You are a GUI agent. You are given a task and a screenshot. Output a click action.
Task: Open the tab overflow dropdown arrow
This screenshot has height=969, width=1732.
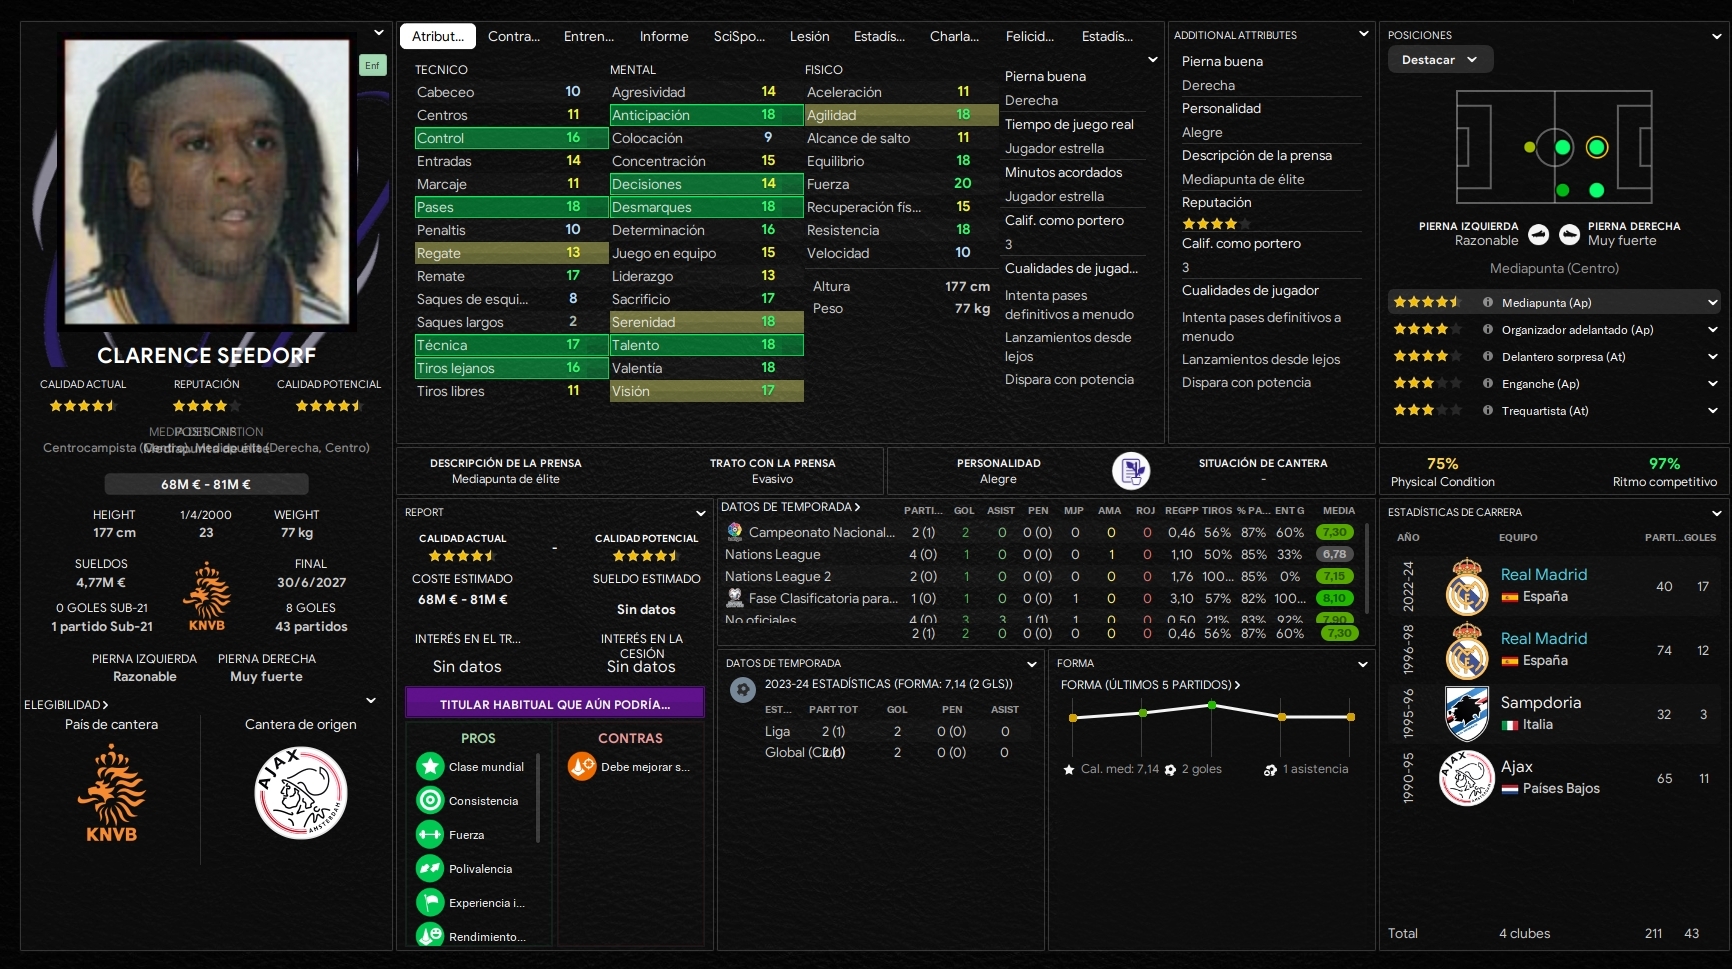[x=1152, y=60]
